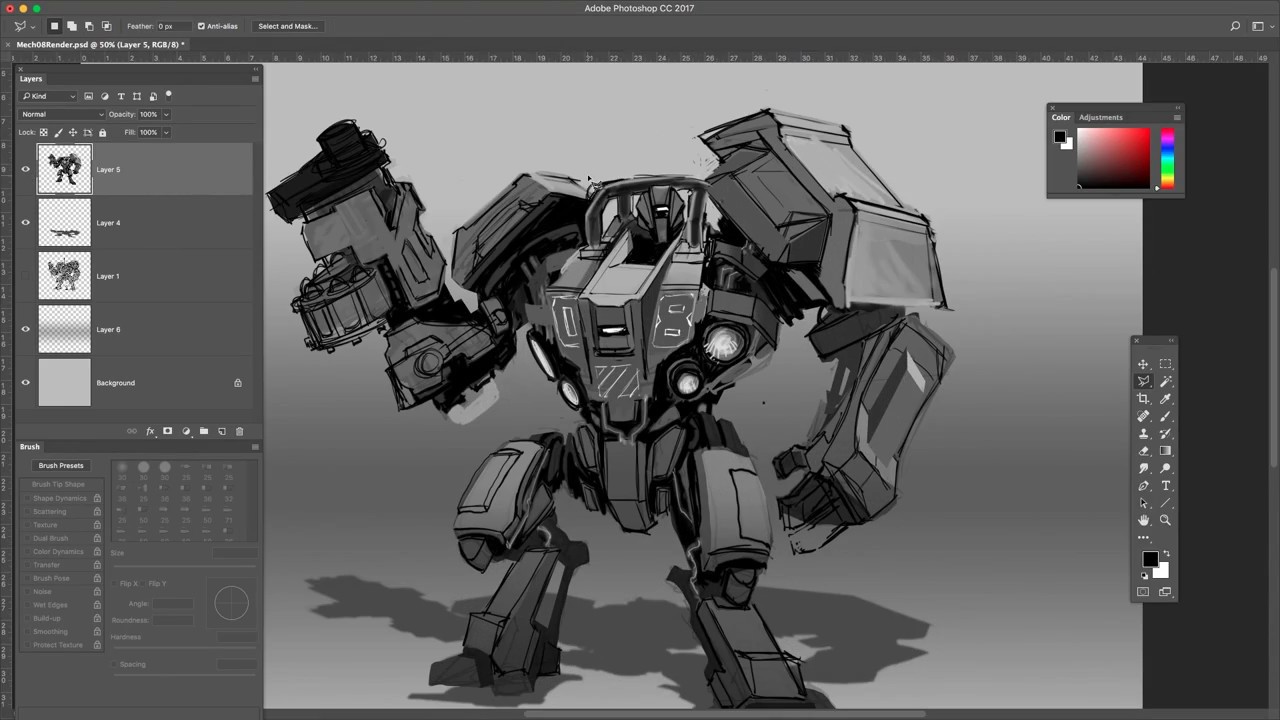
Task: Choose the Eraser tool
Action: tap(1143, 451)
